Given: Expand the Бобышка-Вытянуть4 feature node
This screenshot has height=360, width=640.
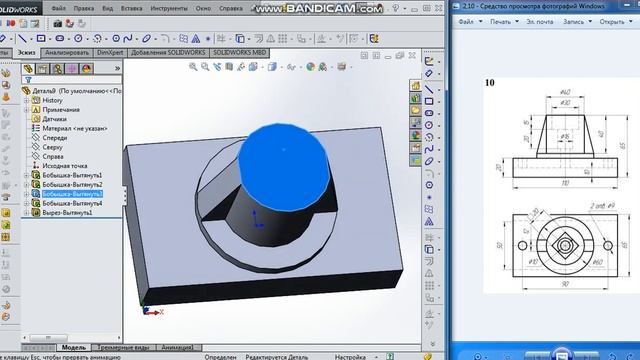Looking at the screenshot, I should coord(27,203).
